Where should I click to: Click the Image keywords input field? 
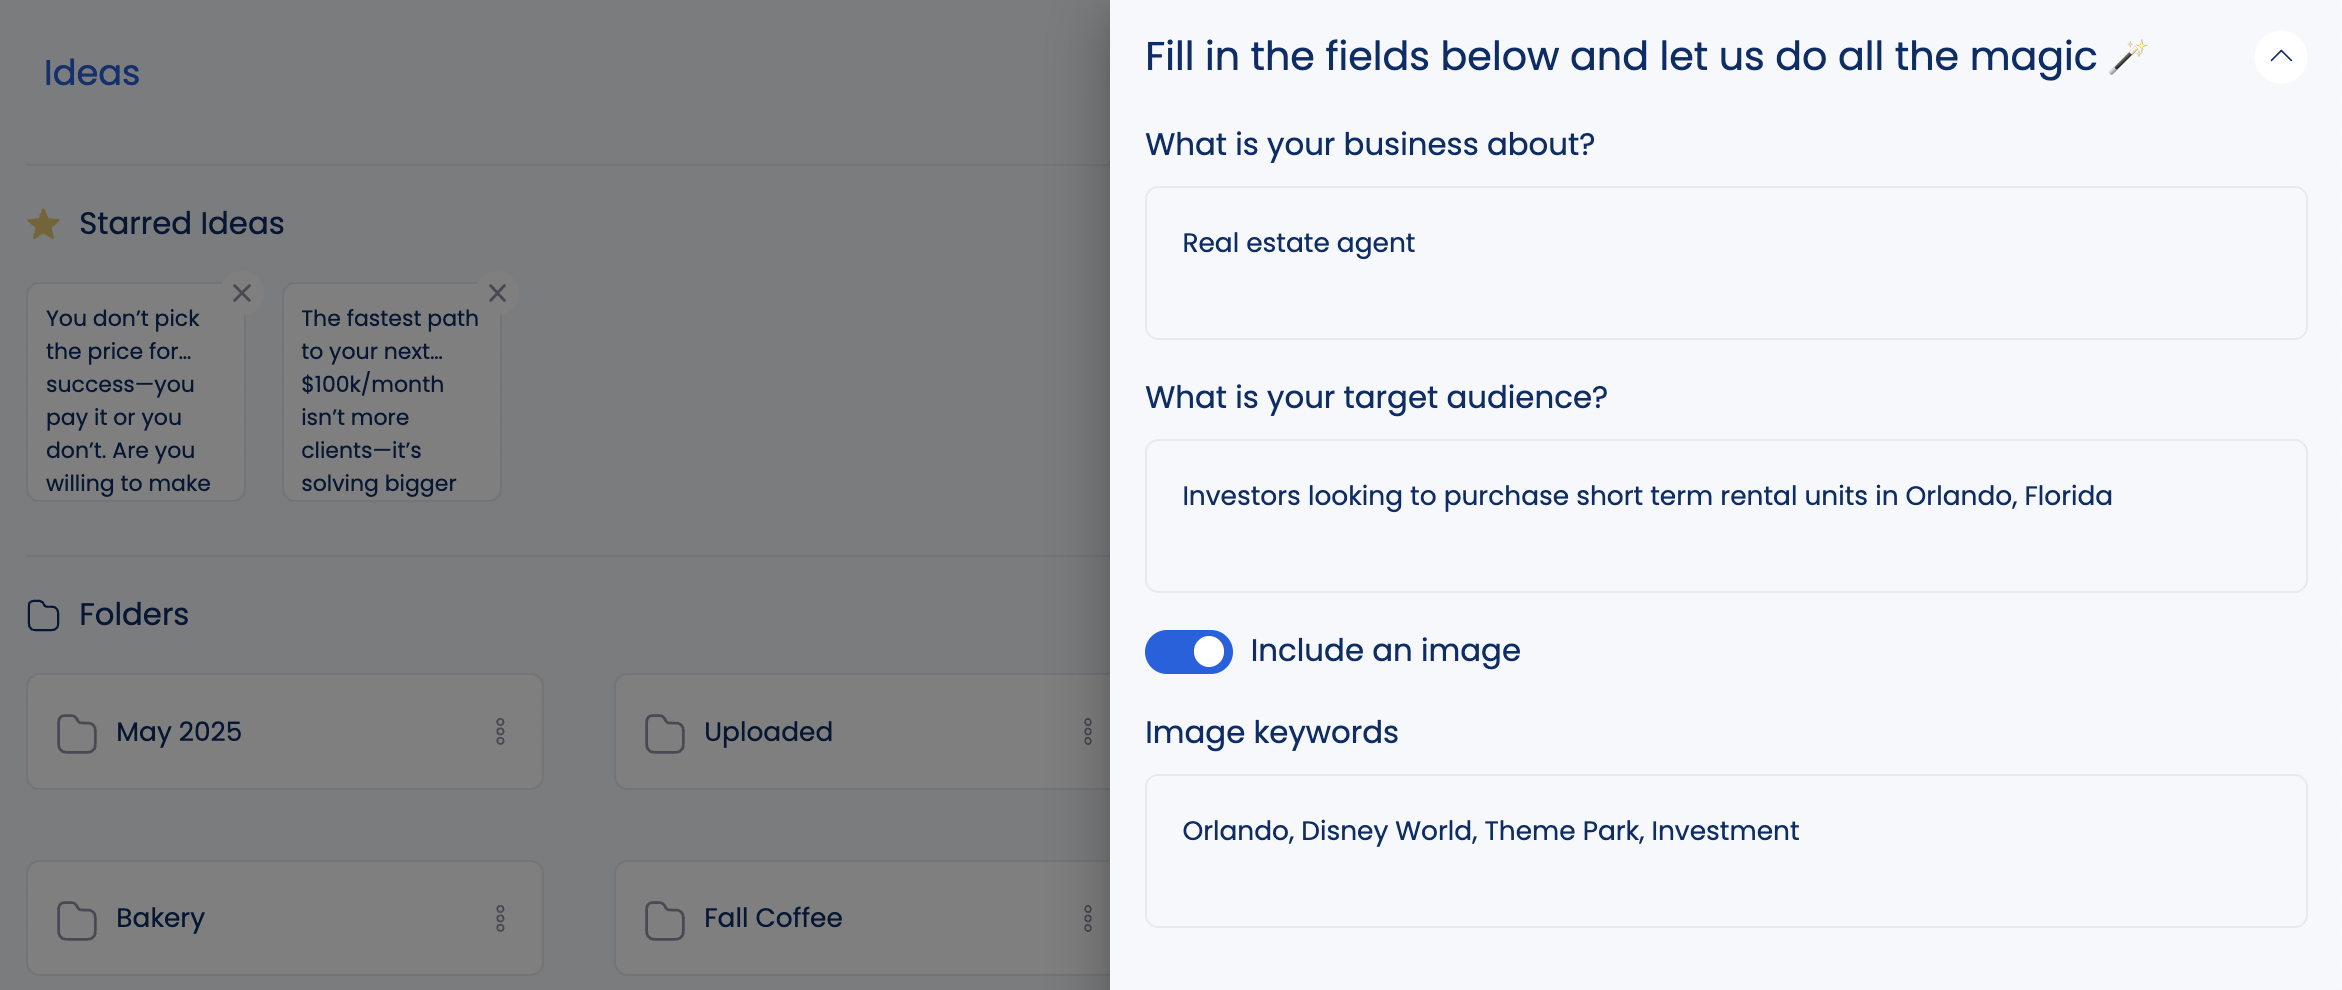tap(1725, 851)
